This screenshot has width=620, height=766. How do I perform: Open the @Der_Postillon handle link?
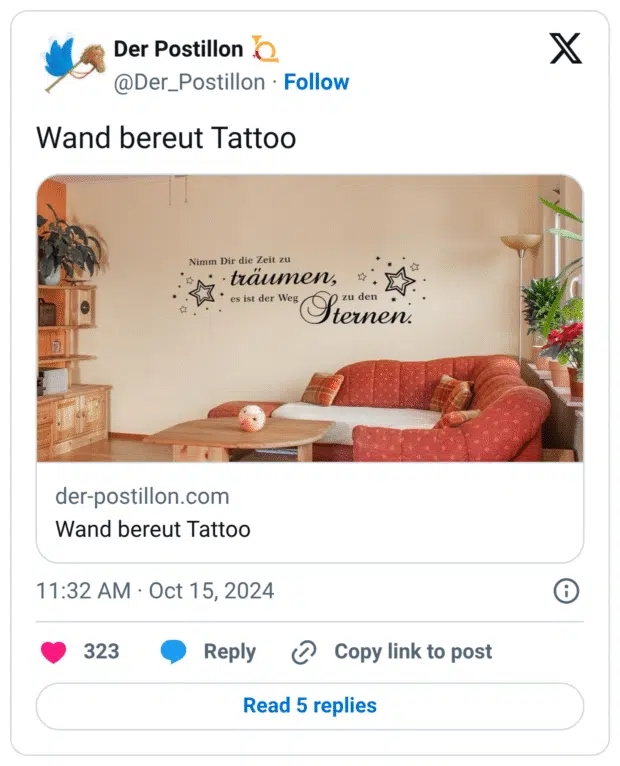[x=189, y=82]
